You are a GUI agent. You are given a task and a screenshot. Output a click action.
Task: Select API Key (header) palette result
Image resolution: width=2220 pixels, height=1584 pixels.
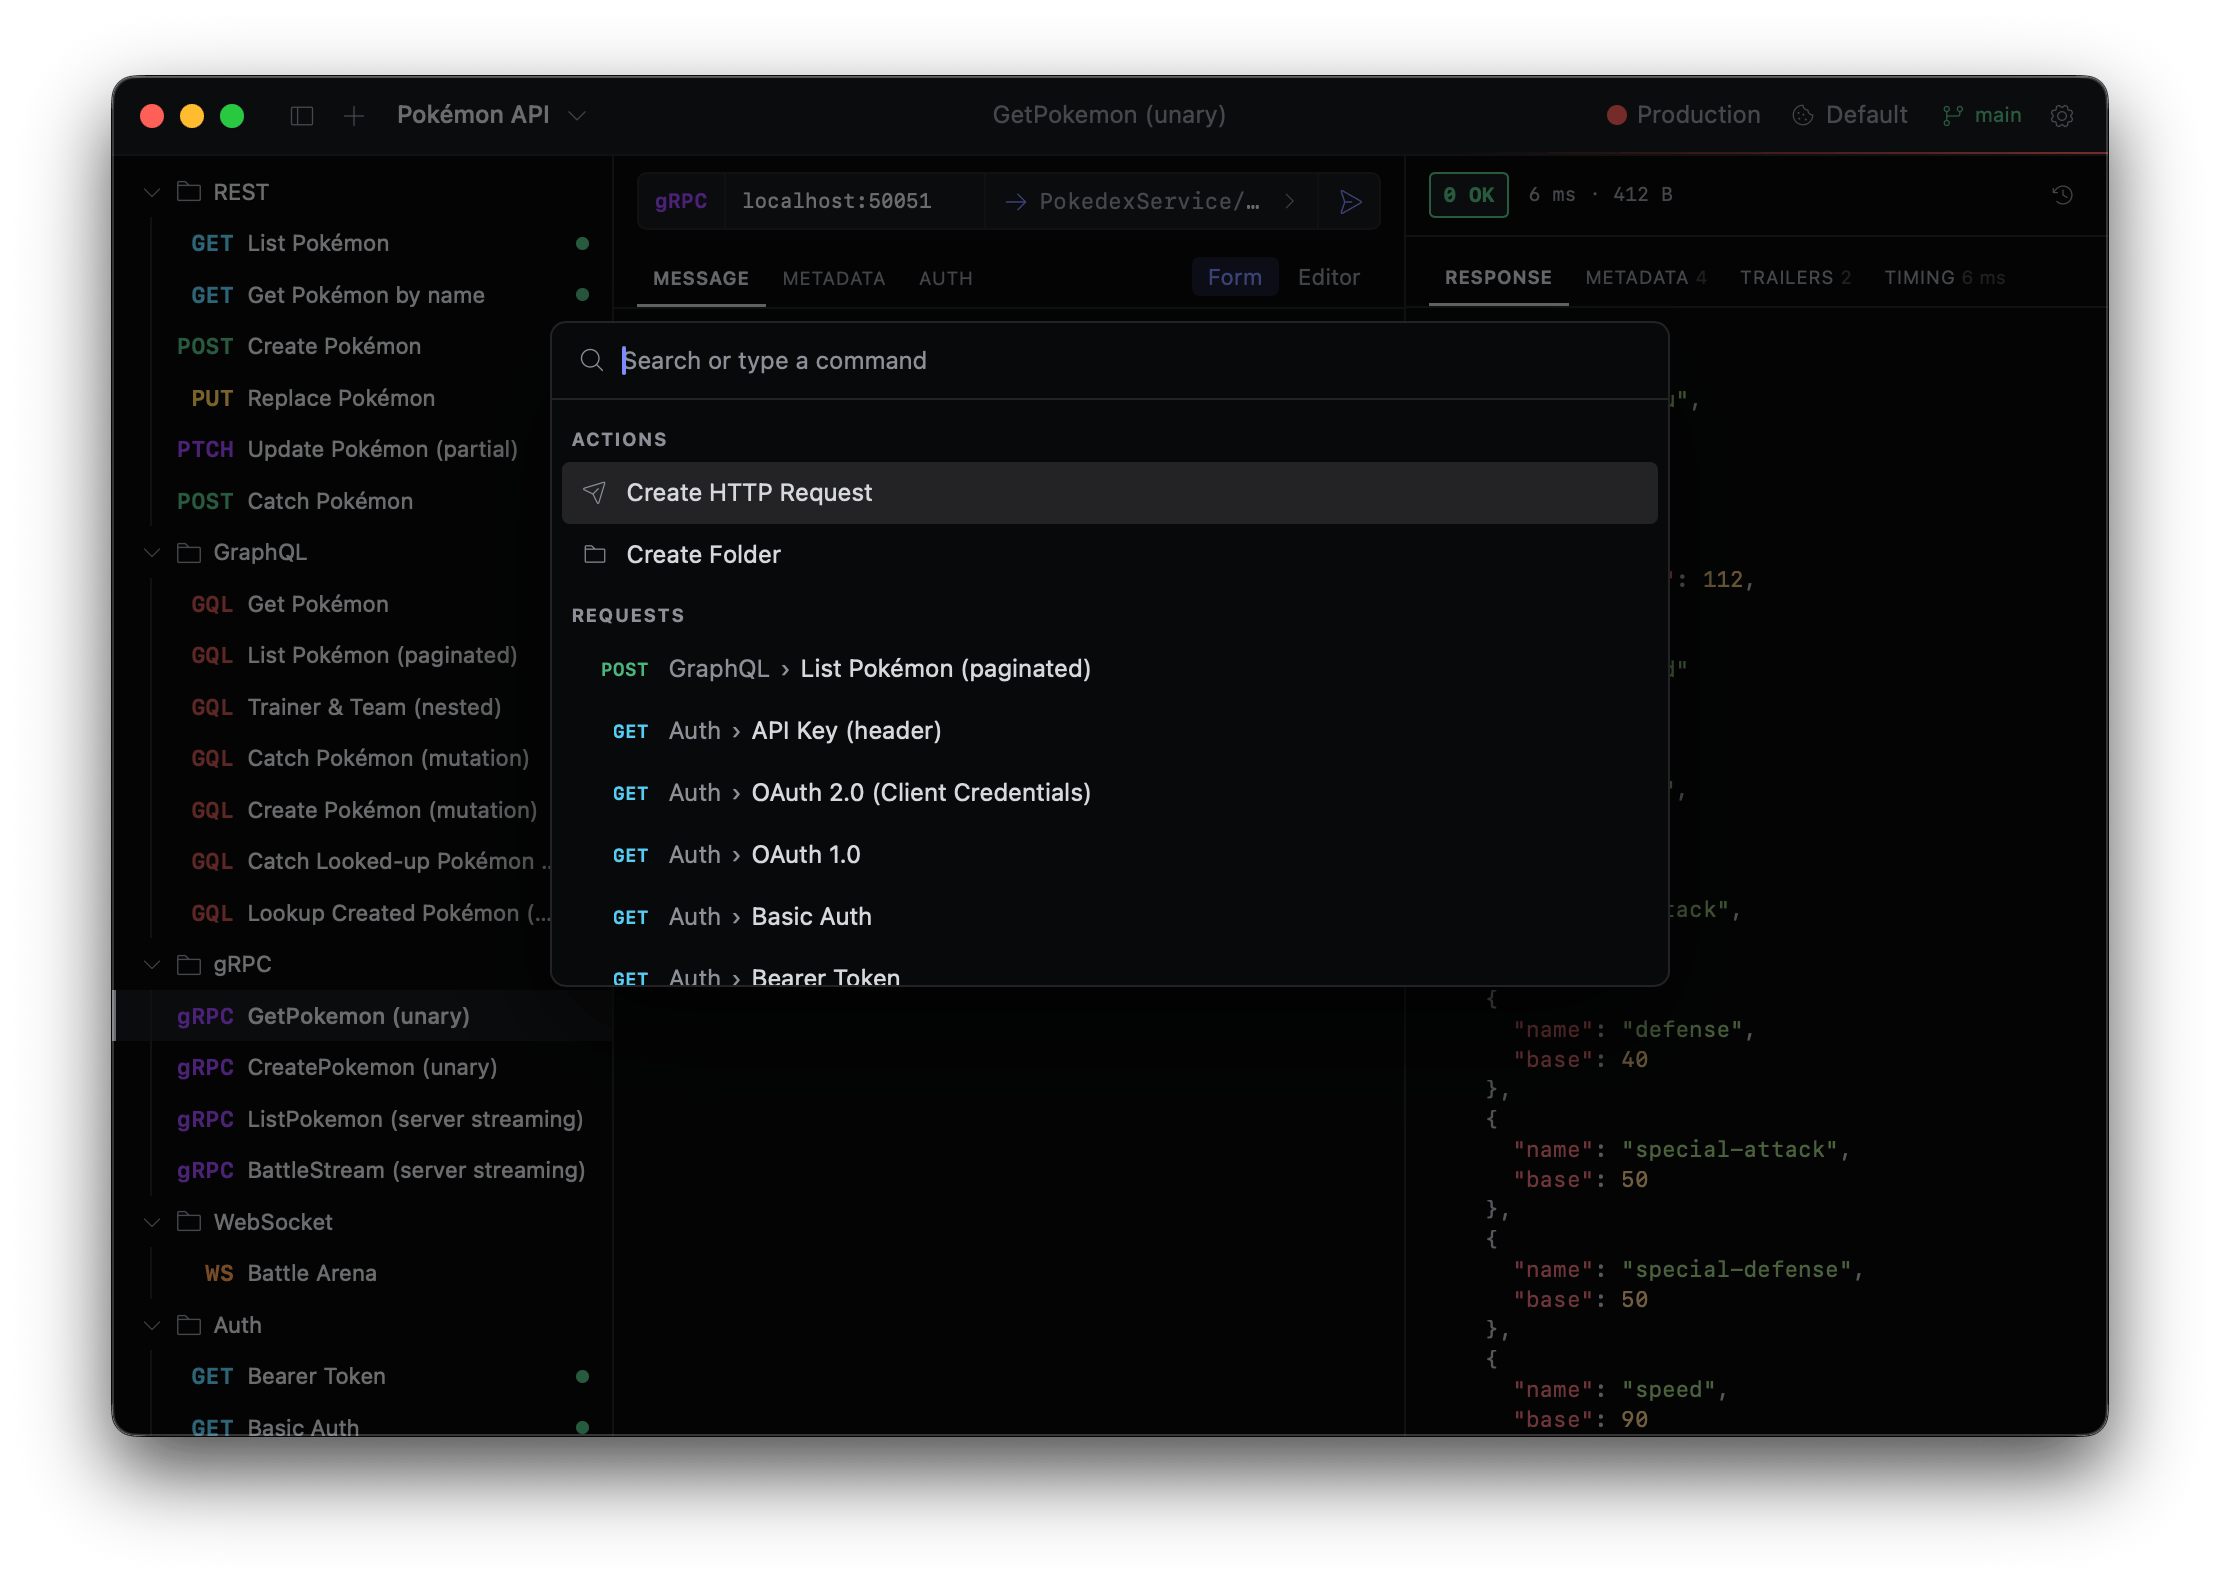(x=1110, y=730)
